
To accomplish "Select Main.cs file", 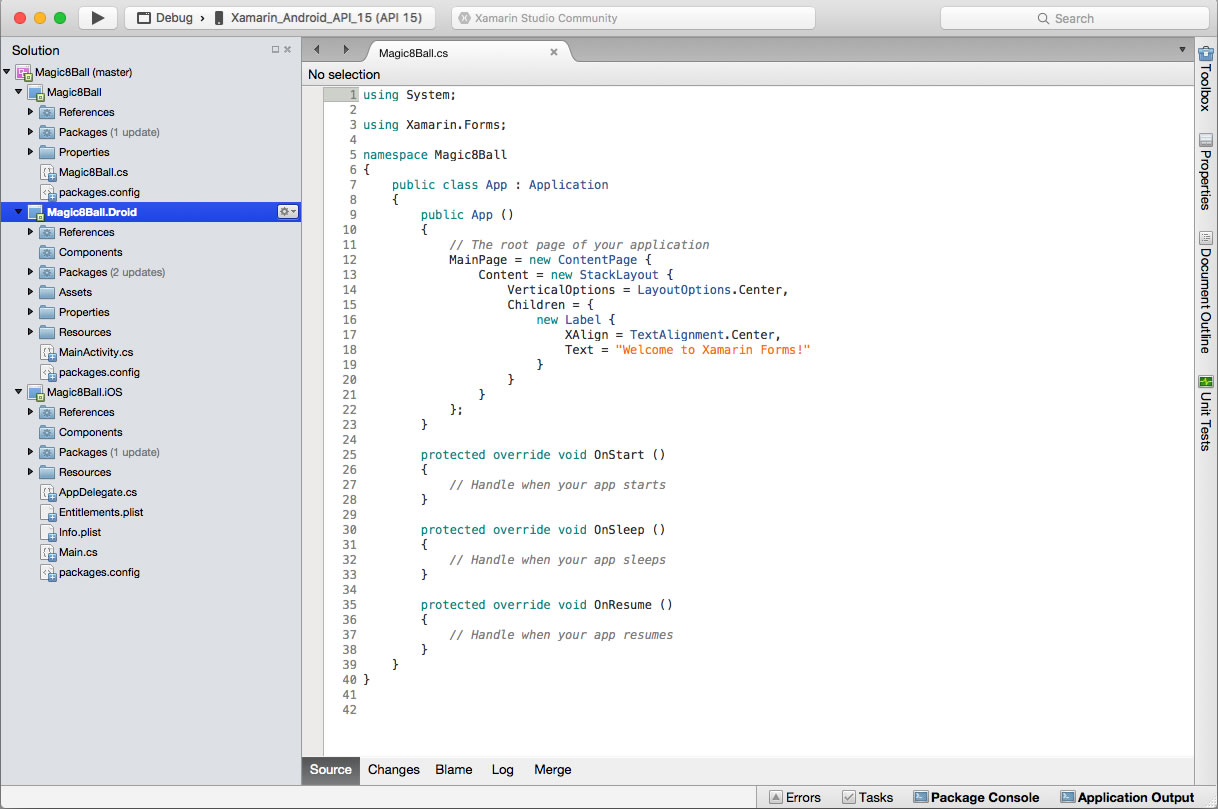I will click(78, 552).
